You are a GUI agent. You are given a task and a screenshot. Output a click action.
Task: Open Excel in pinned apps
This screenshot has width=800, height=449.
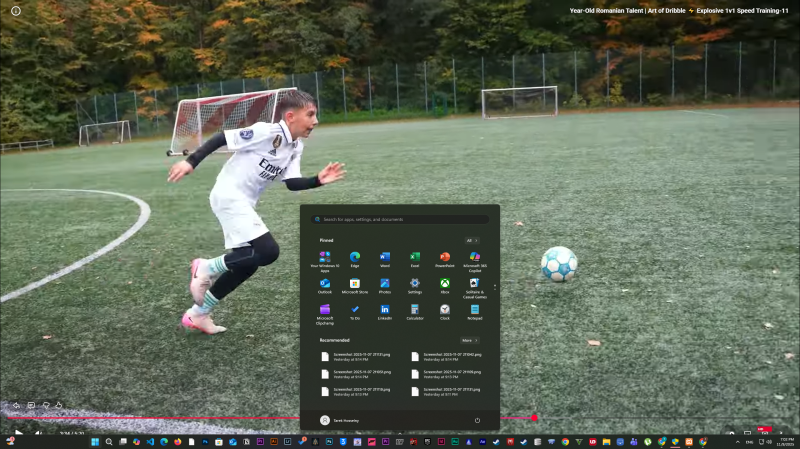[x=414, y=257]
